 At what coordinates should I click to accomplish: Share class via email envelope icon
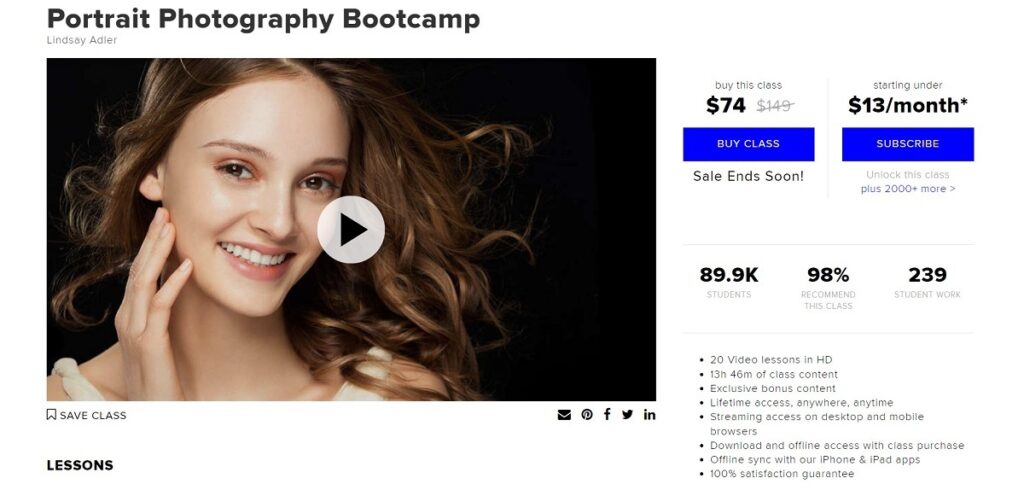tap(564, 415)
